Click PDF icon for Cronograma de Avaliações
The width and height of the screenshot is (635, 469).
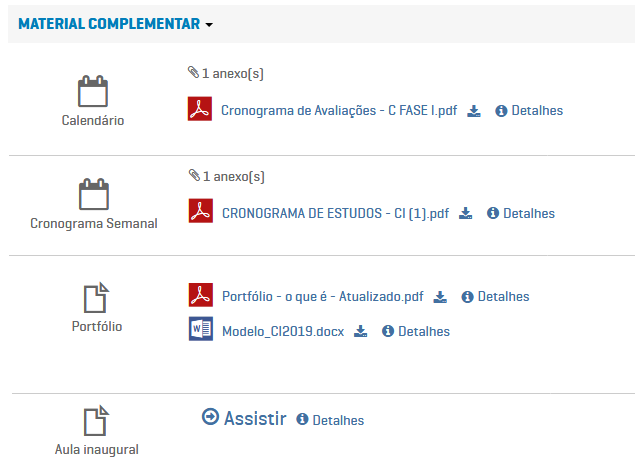(200, 110)
